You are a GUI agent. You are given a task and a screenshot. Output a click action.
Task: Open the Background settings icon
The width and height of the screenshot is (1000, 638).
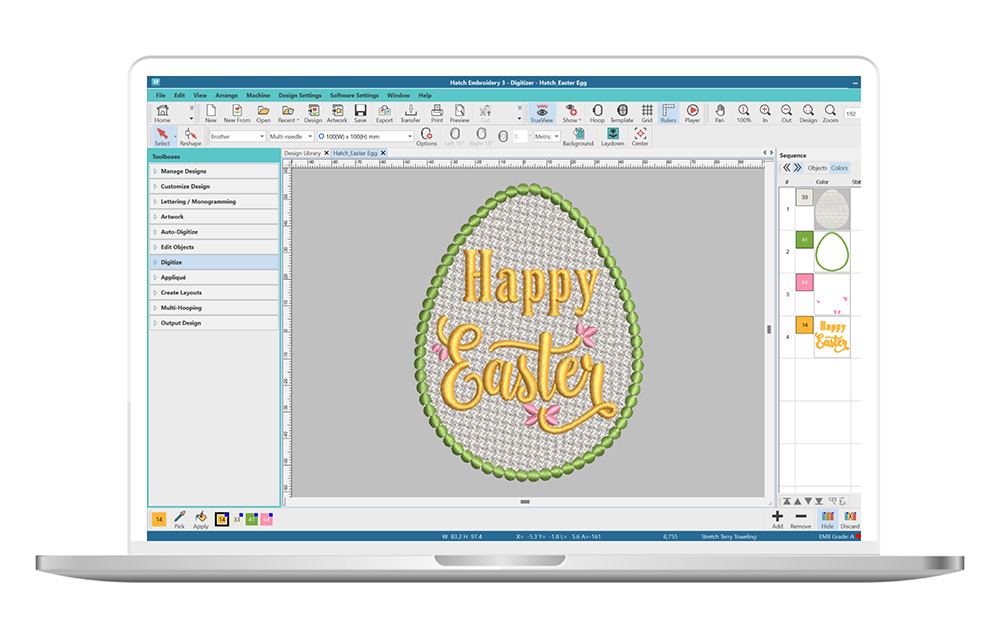pos(578,133)
